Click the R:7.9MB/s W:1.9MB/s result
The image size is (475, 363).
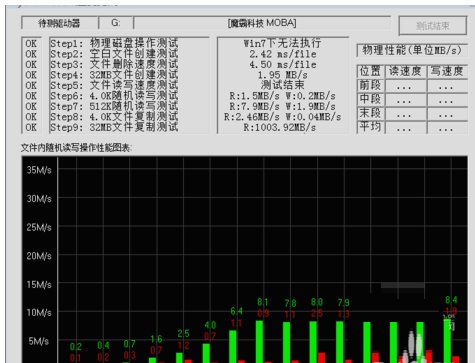282,106
